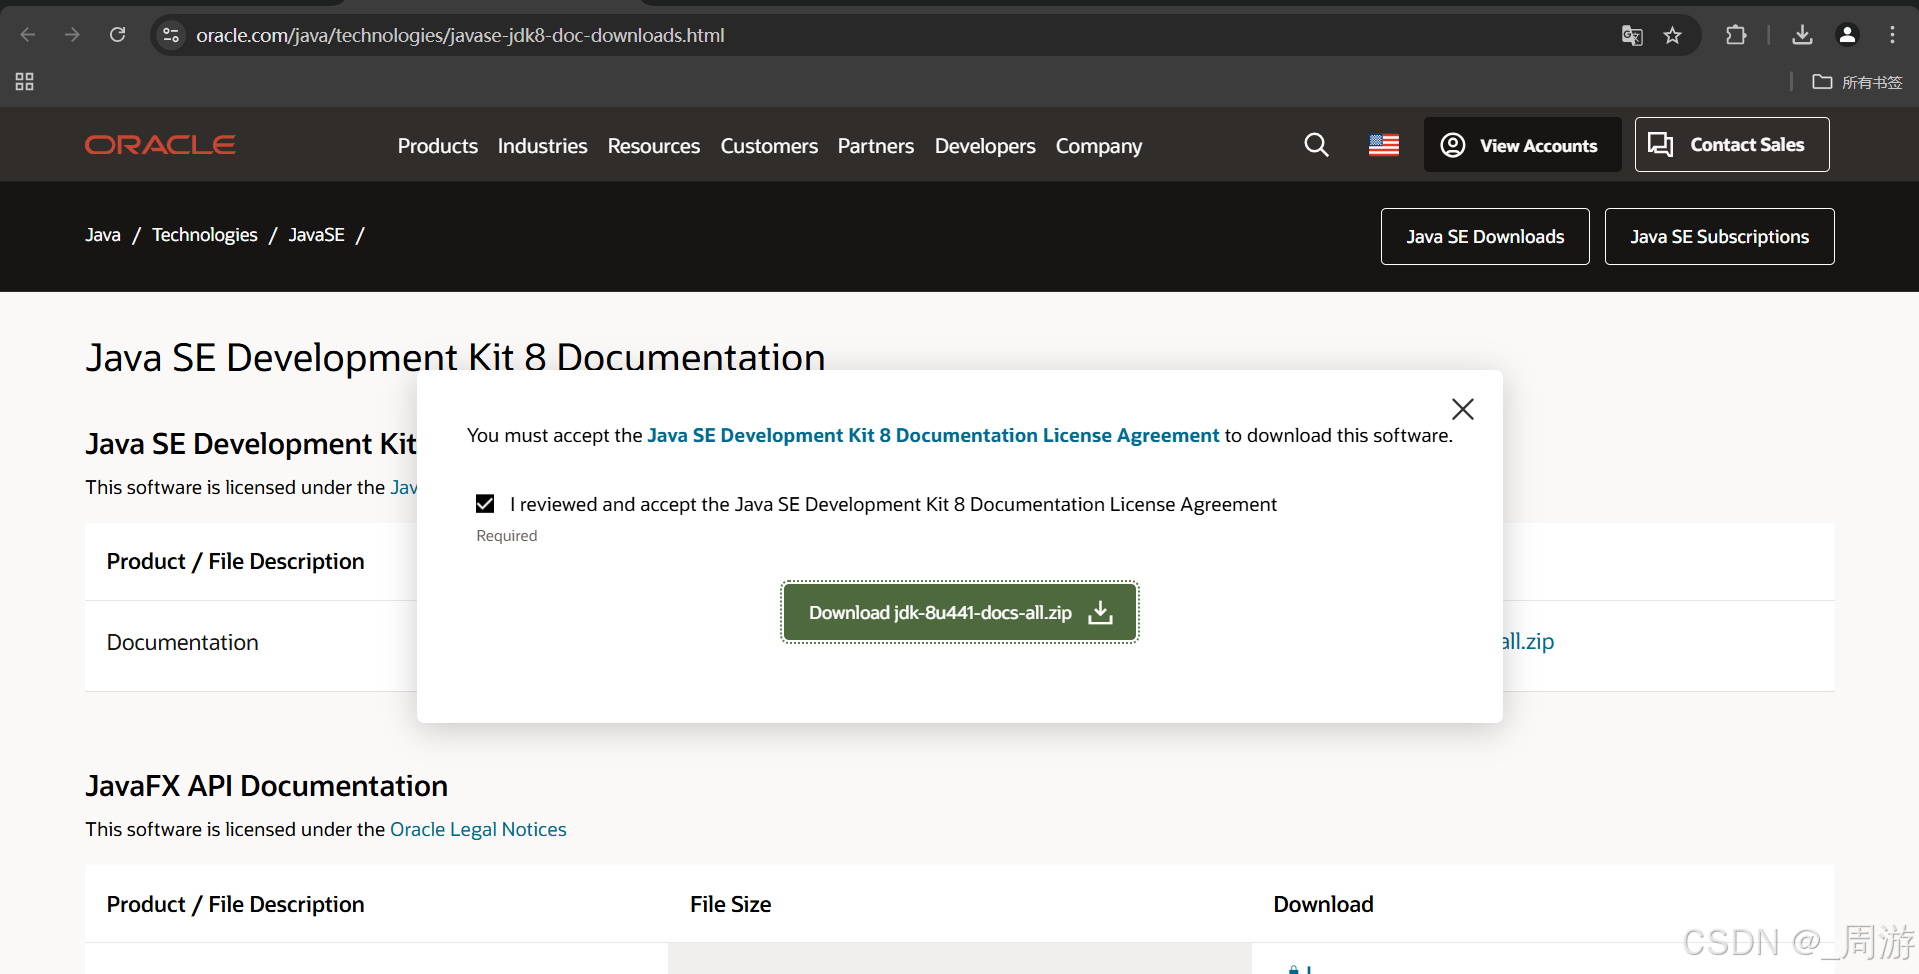The image size is (1919, 974).
Task: Click the browser forward arrow
Action: (72, 35)
